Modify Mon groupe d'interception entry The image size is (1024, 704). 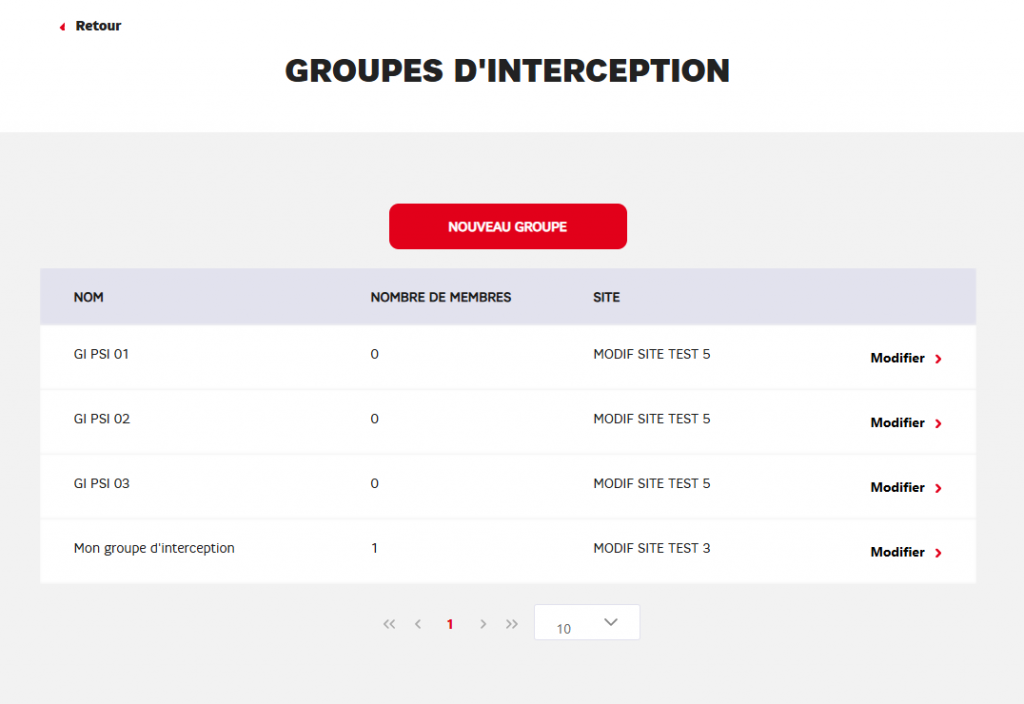[897, 552]
